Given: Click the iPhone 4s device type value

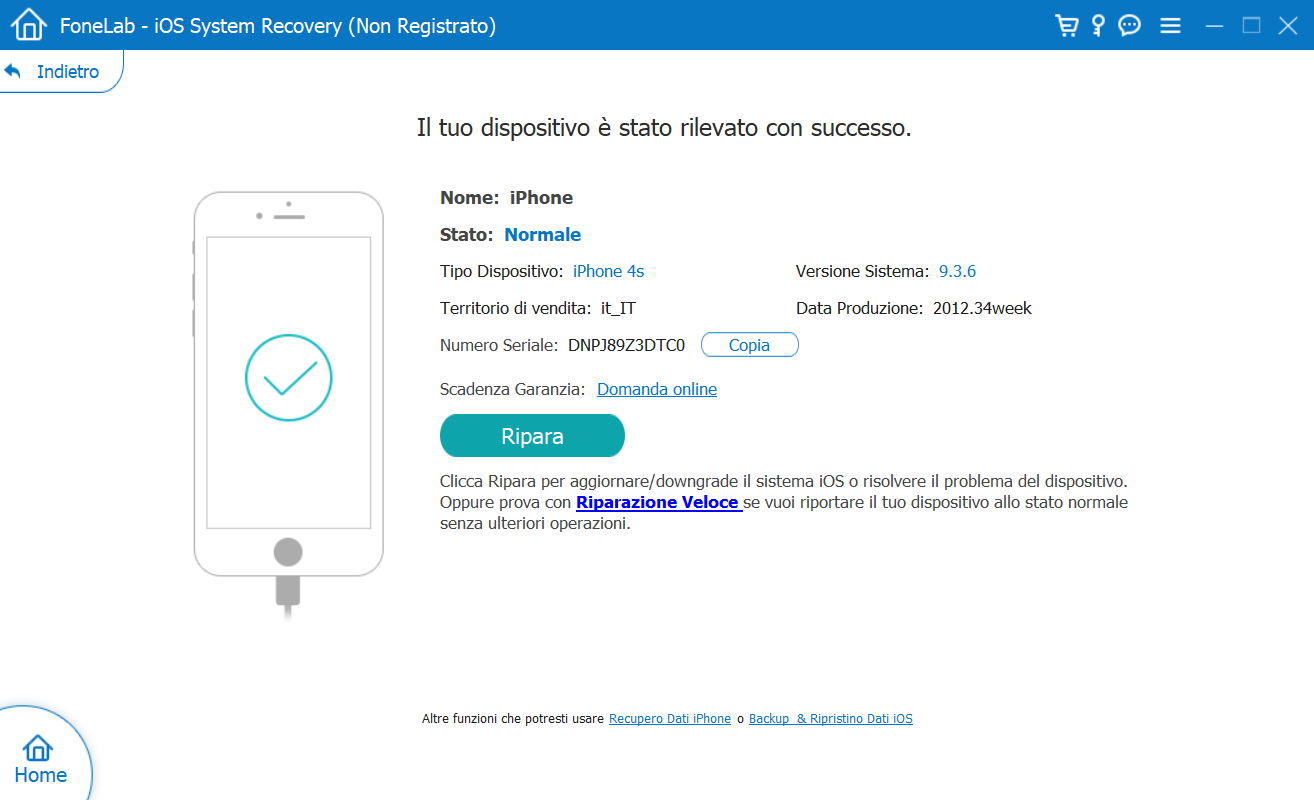Looking at the screenshot, I should click(608, 271).
